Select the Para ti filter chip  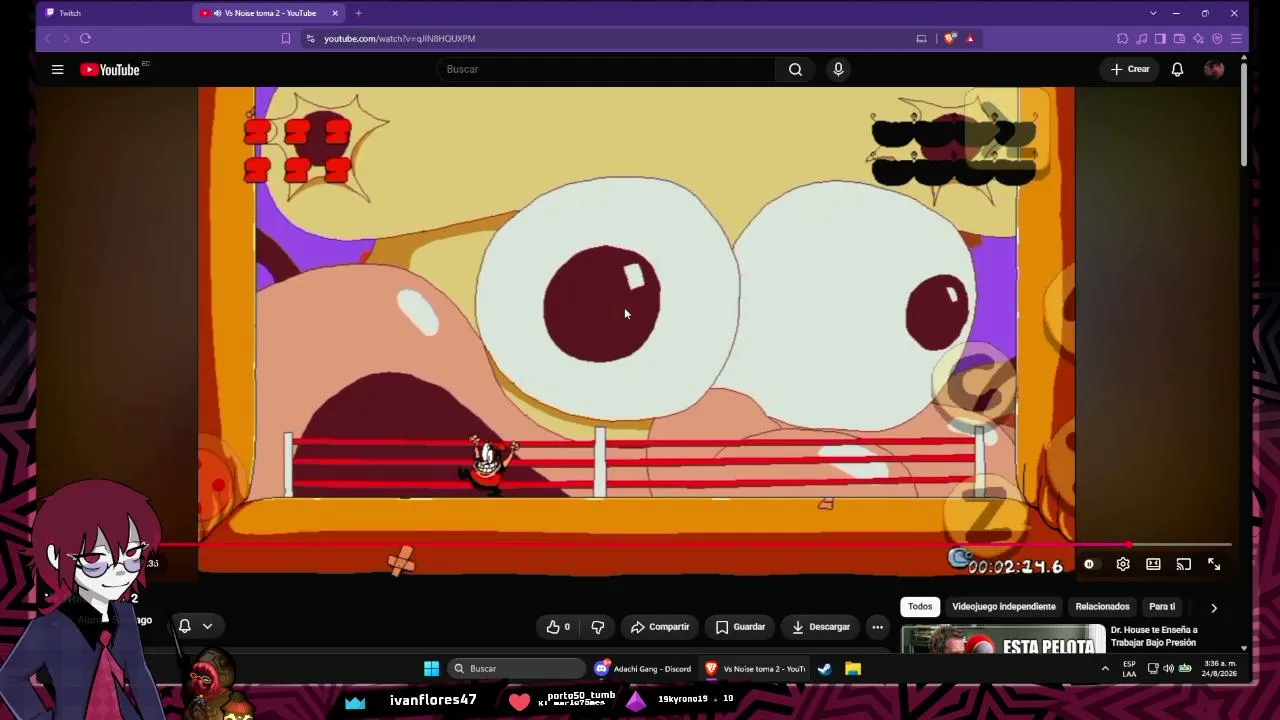1162,607
